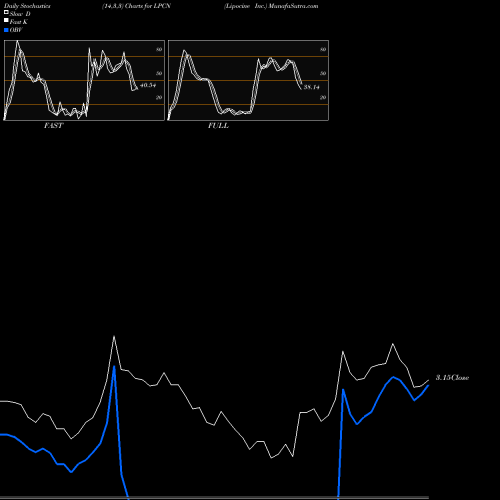Click the 'Slow D' legend text
The height and width of the screenshot is (500, 500).
pyautogui.click(x=20, y=14)
